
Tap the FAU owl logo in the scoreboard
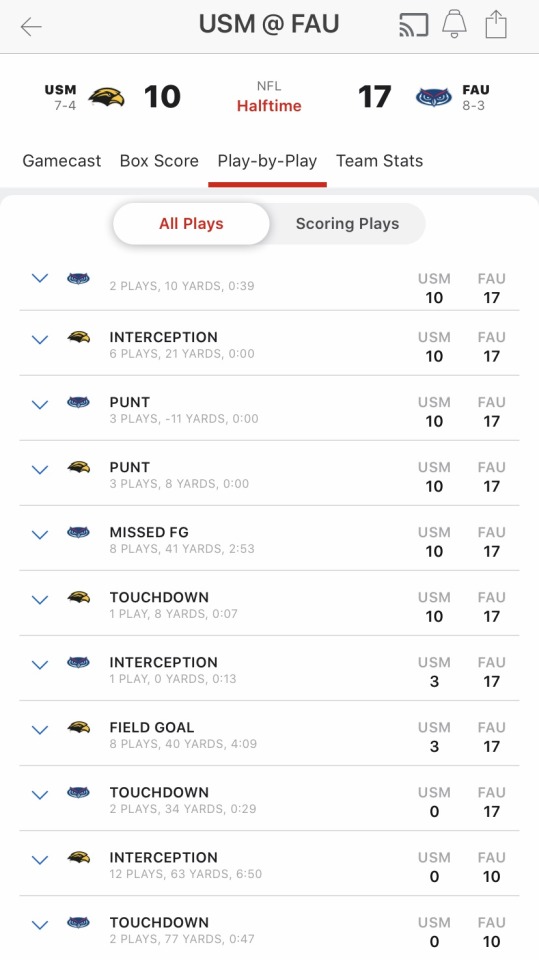click(434, 97)
